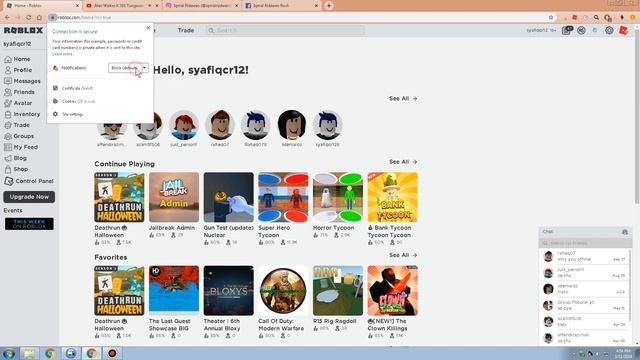
Task: Click the Windows Start button
Action: pos(8,353)
